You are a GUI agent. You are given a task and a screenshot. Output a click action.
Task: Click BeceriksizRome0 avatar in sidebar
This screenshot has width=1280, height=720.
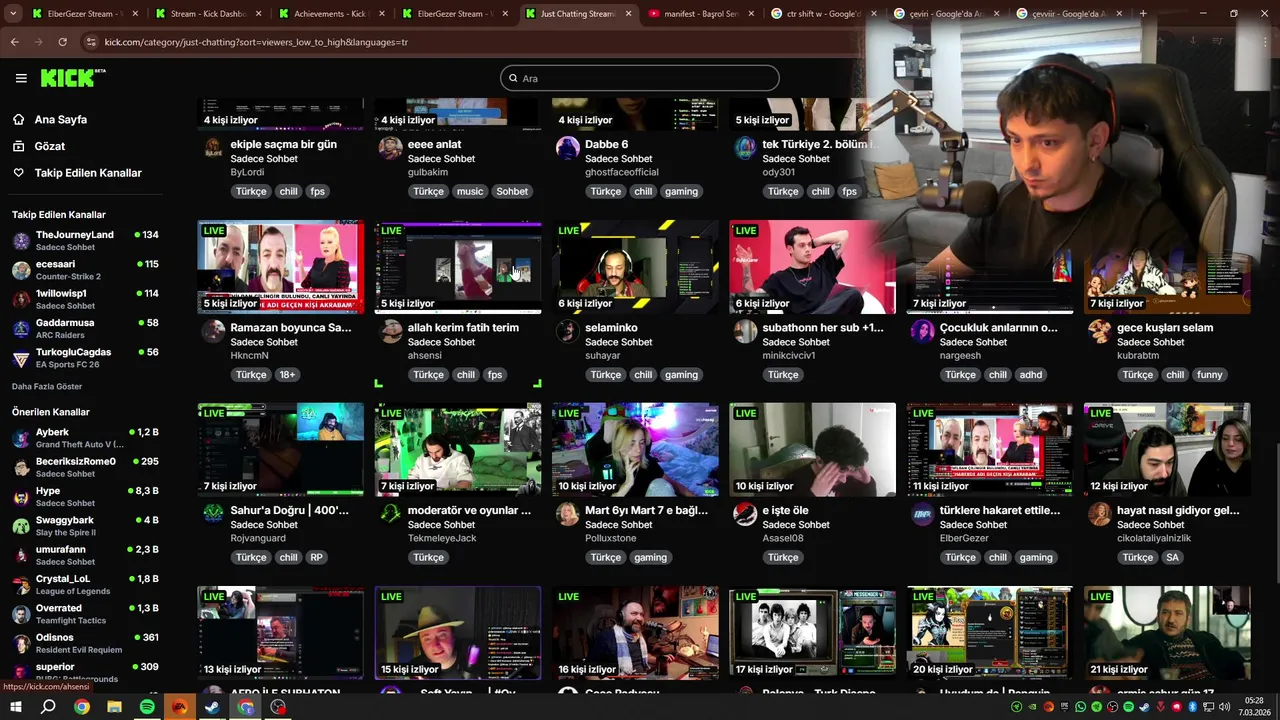pyautogui.click(x=21, y=467)
